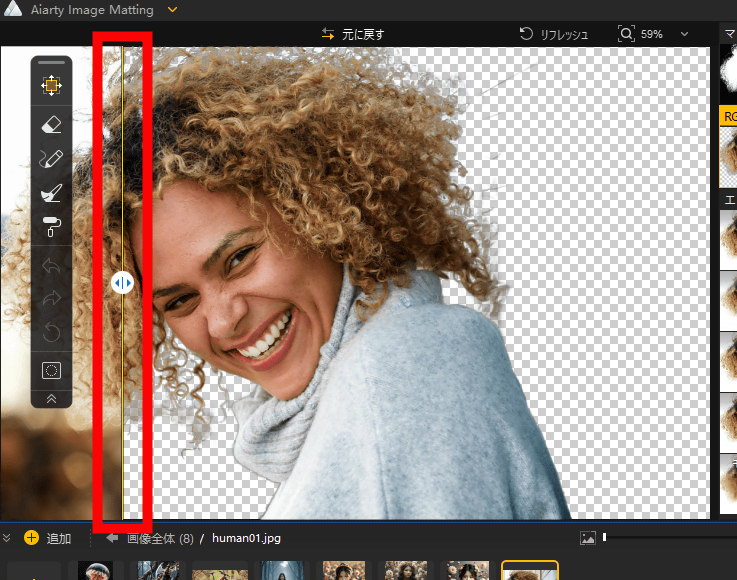This screenshot has height=580, width=737.
Task: Select the paint roller tool
Action: pyautogui.click(x=51, y=227)
